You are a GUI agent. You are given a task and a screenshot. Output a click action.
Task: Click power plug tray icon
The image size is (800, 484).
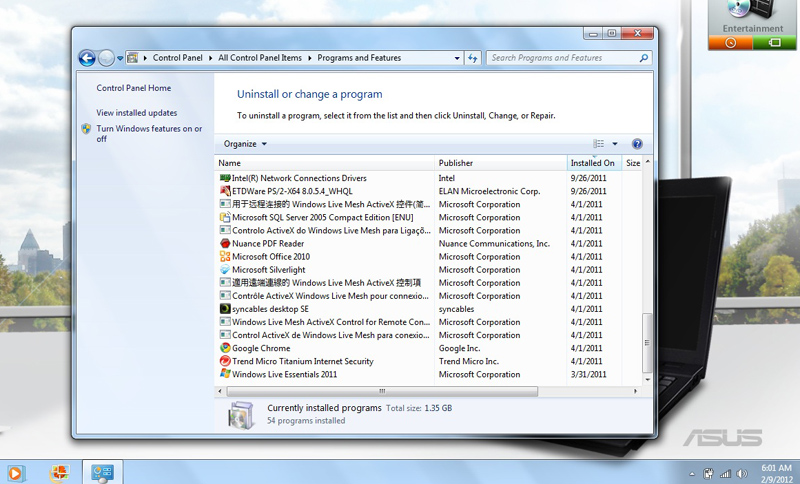[x=708, y=474]
